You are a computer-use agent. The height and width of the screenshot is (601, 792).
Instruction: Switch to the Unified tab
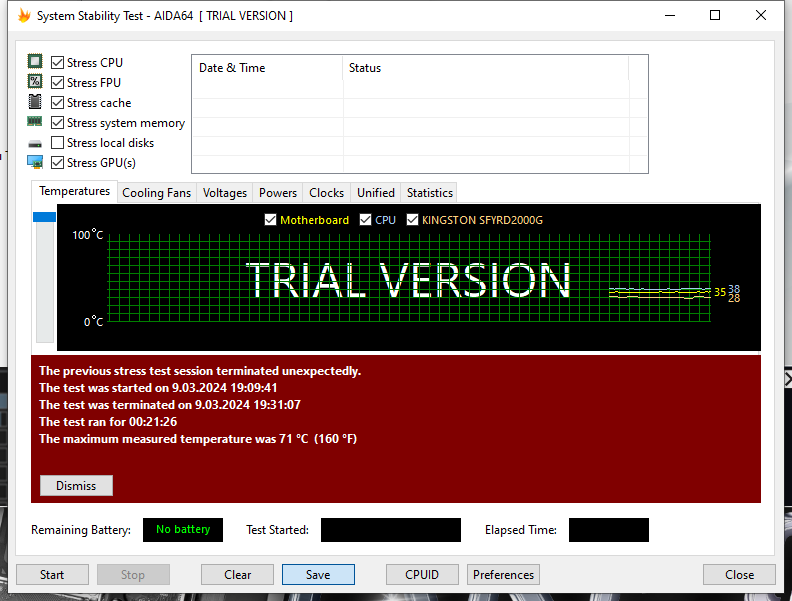click(x=376, y=193)
